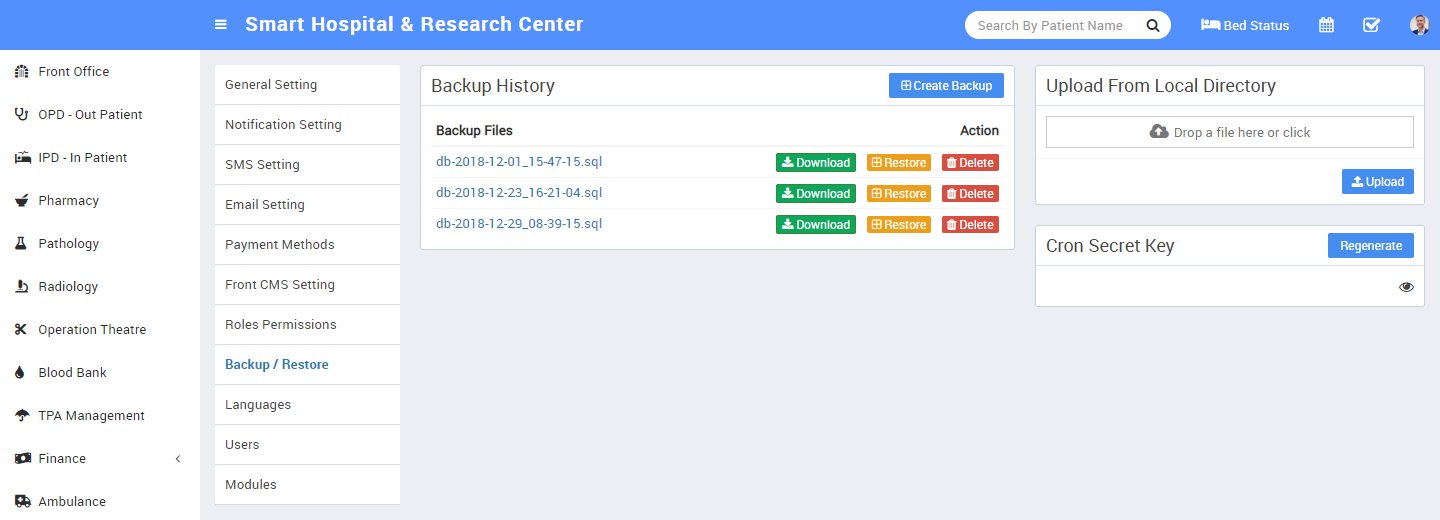This screenshot has height=520, width=1440.
Task: Download db-2018-12-01_15-47-15.sql backup
Action: [x=816, y=163]
